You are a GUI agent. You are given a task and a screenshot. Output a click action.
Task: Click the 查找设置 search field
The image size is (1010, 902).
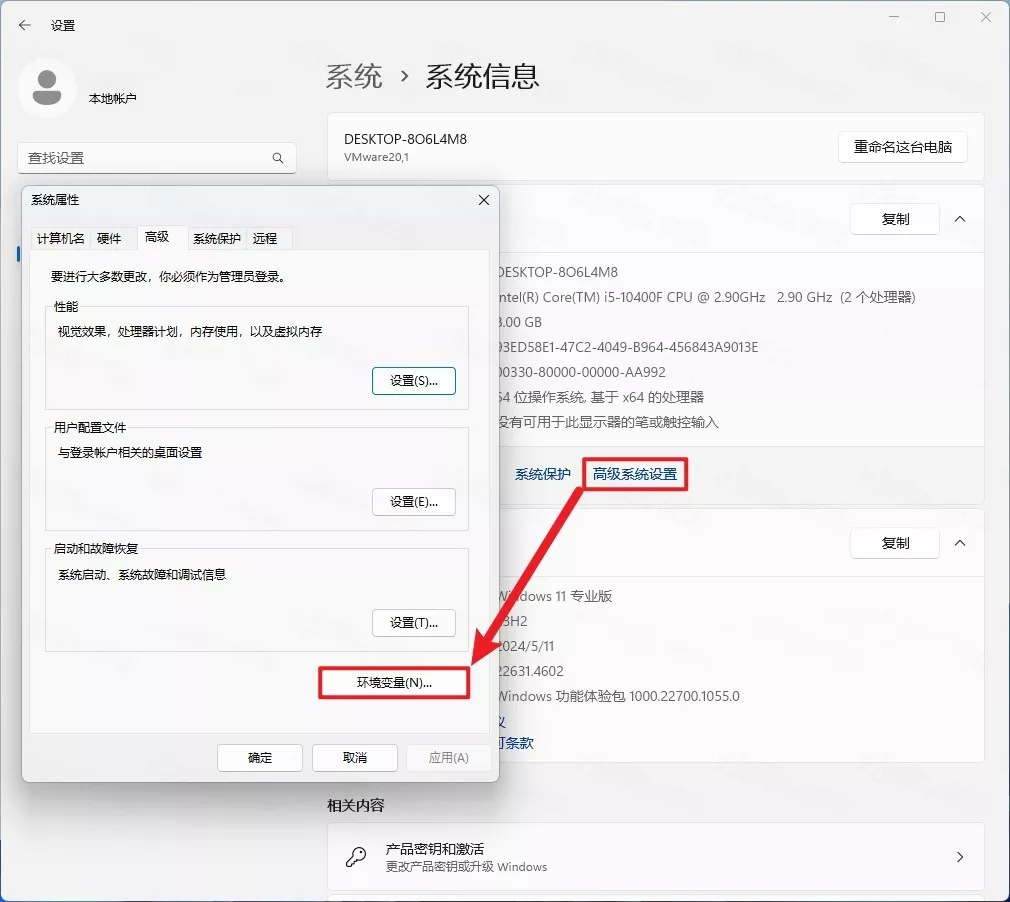click(145, 158)
